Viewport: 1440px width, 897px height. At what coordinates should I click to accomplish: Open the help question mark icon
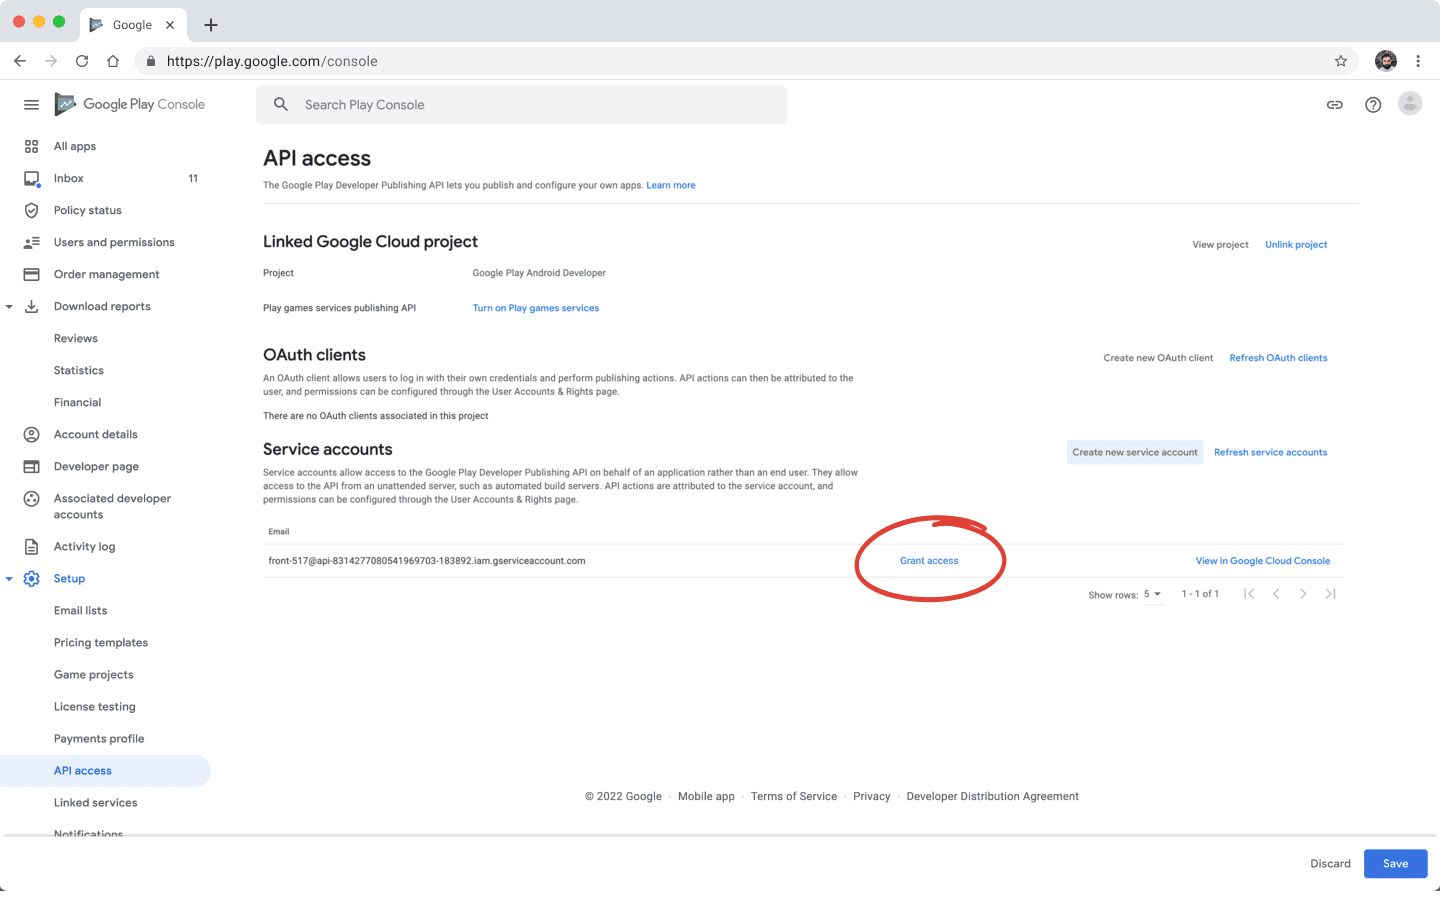tap(1373, 104)
